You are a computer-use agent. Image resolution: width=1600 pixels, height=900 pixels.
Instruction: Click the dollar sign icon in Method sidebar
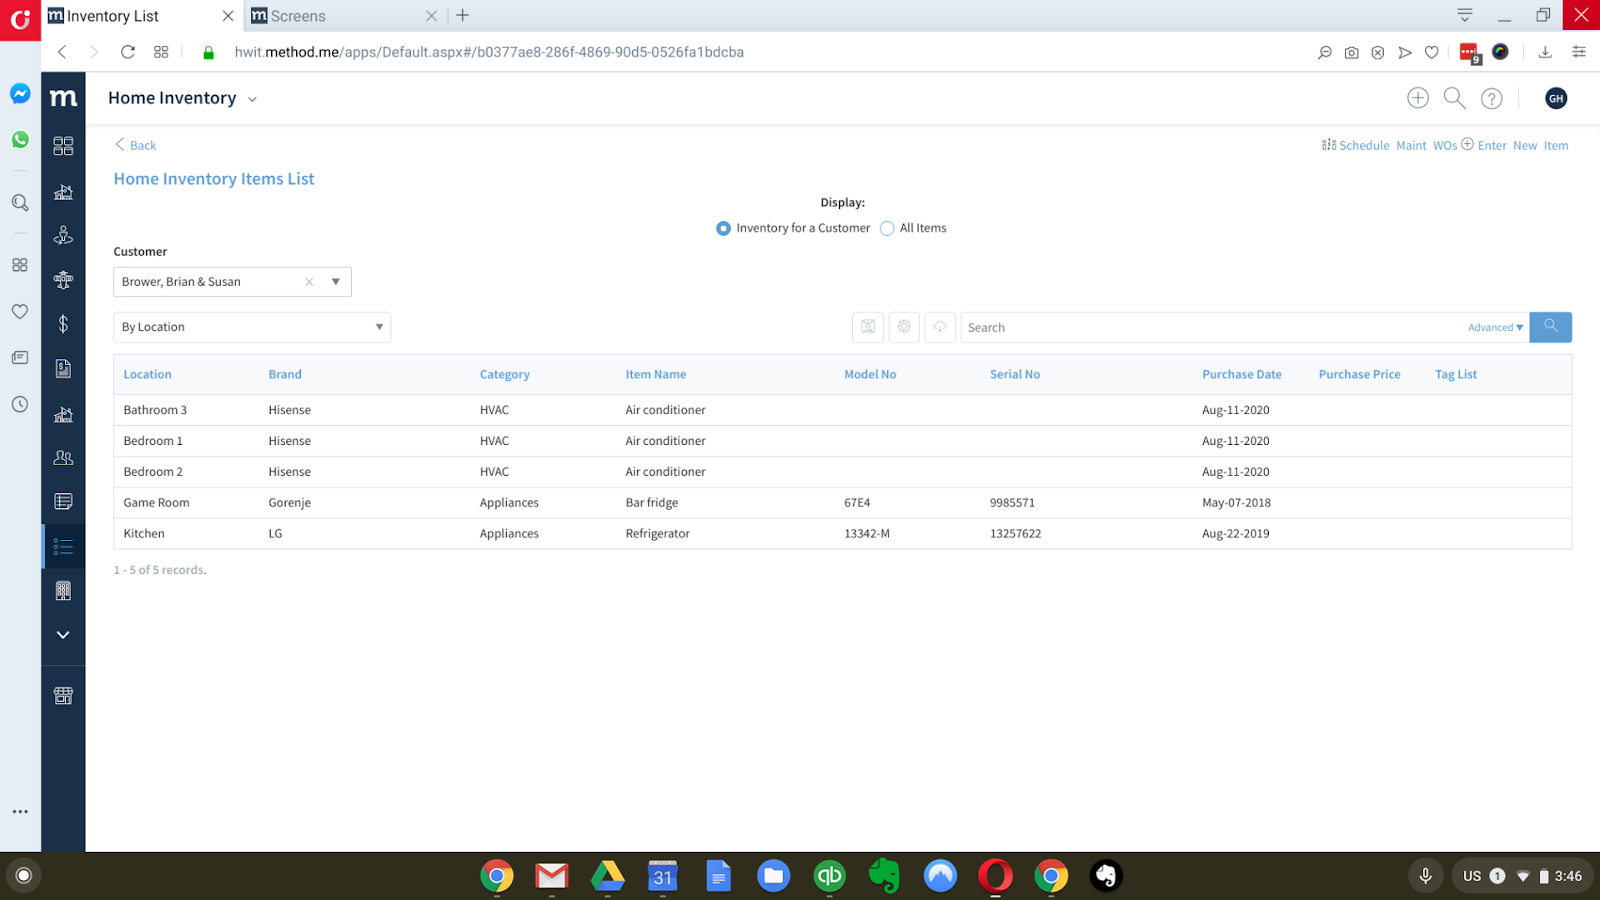63,324
